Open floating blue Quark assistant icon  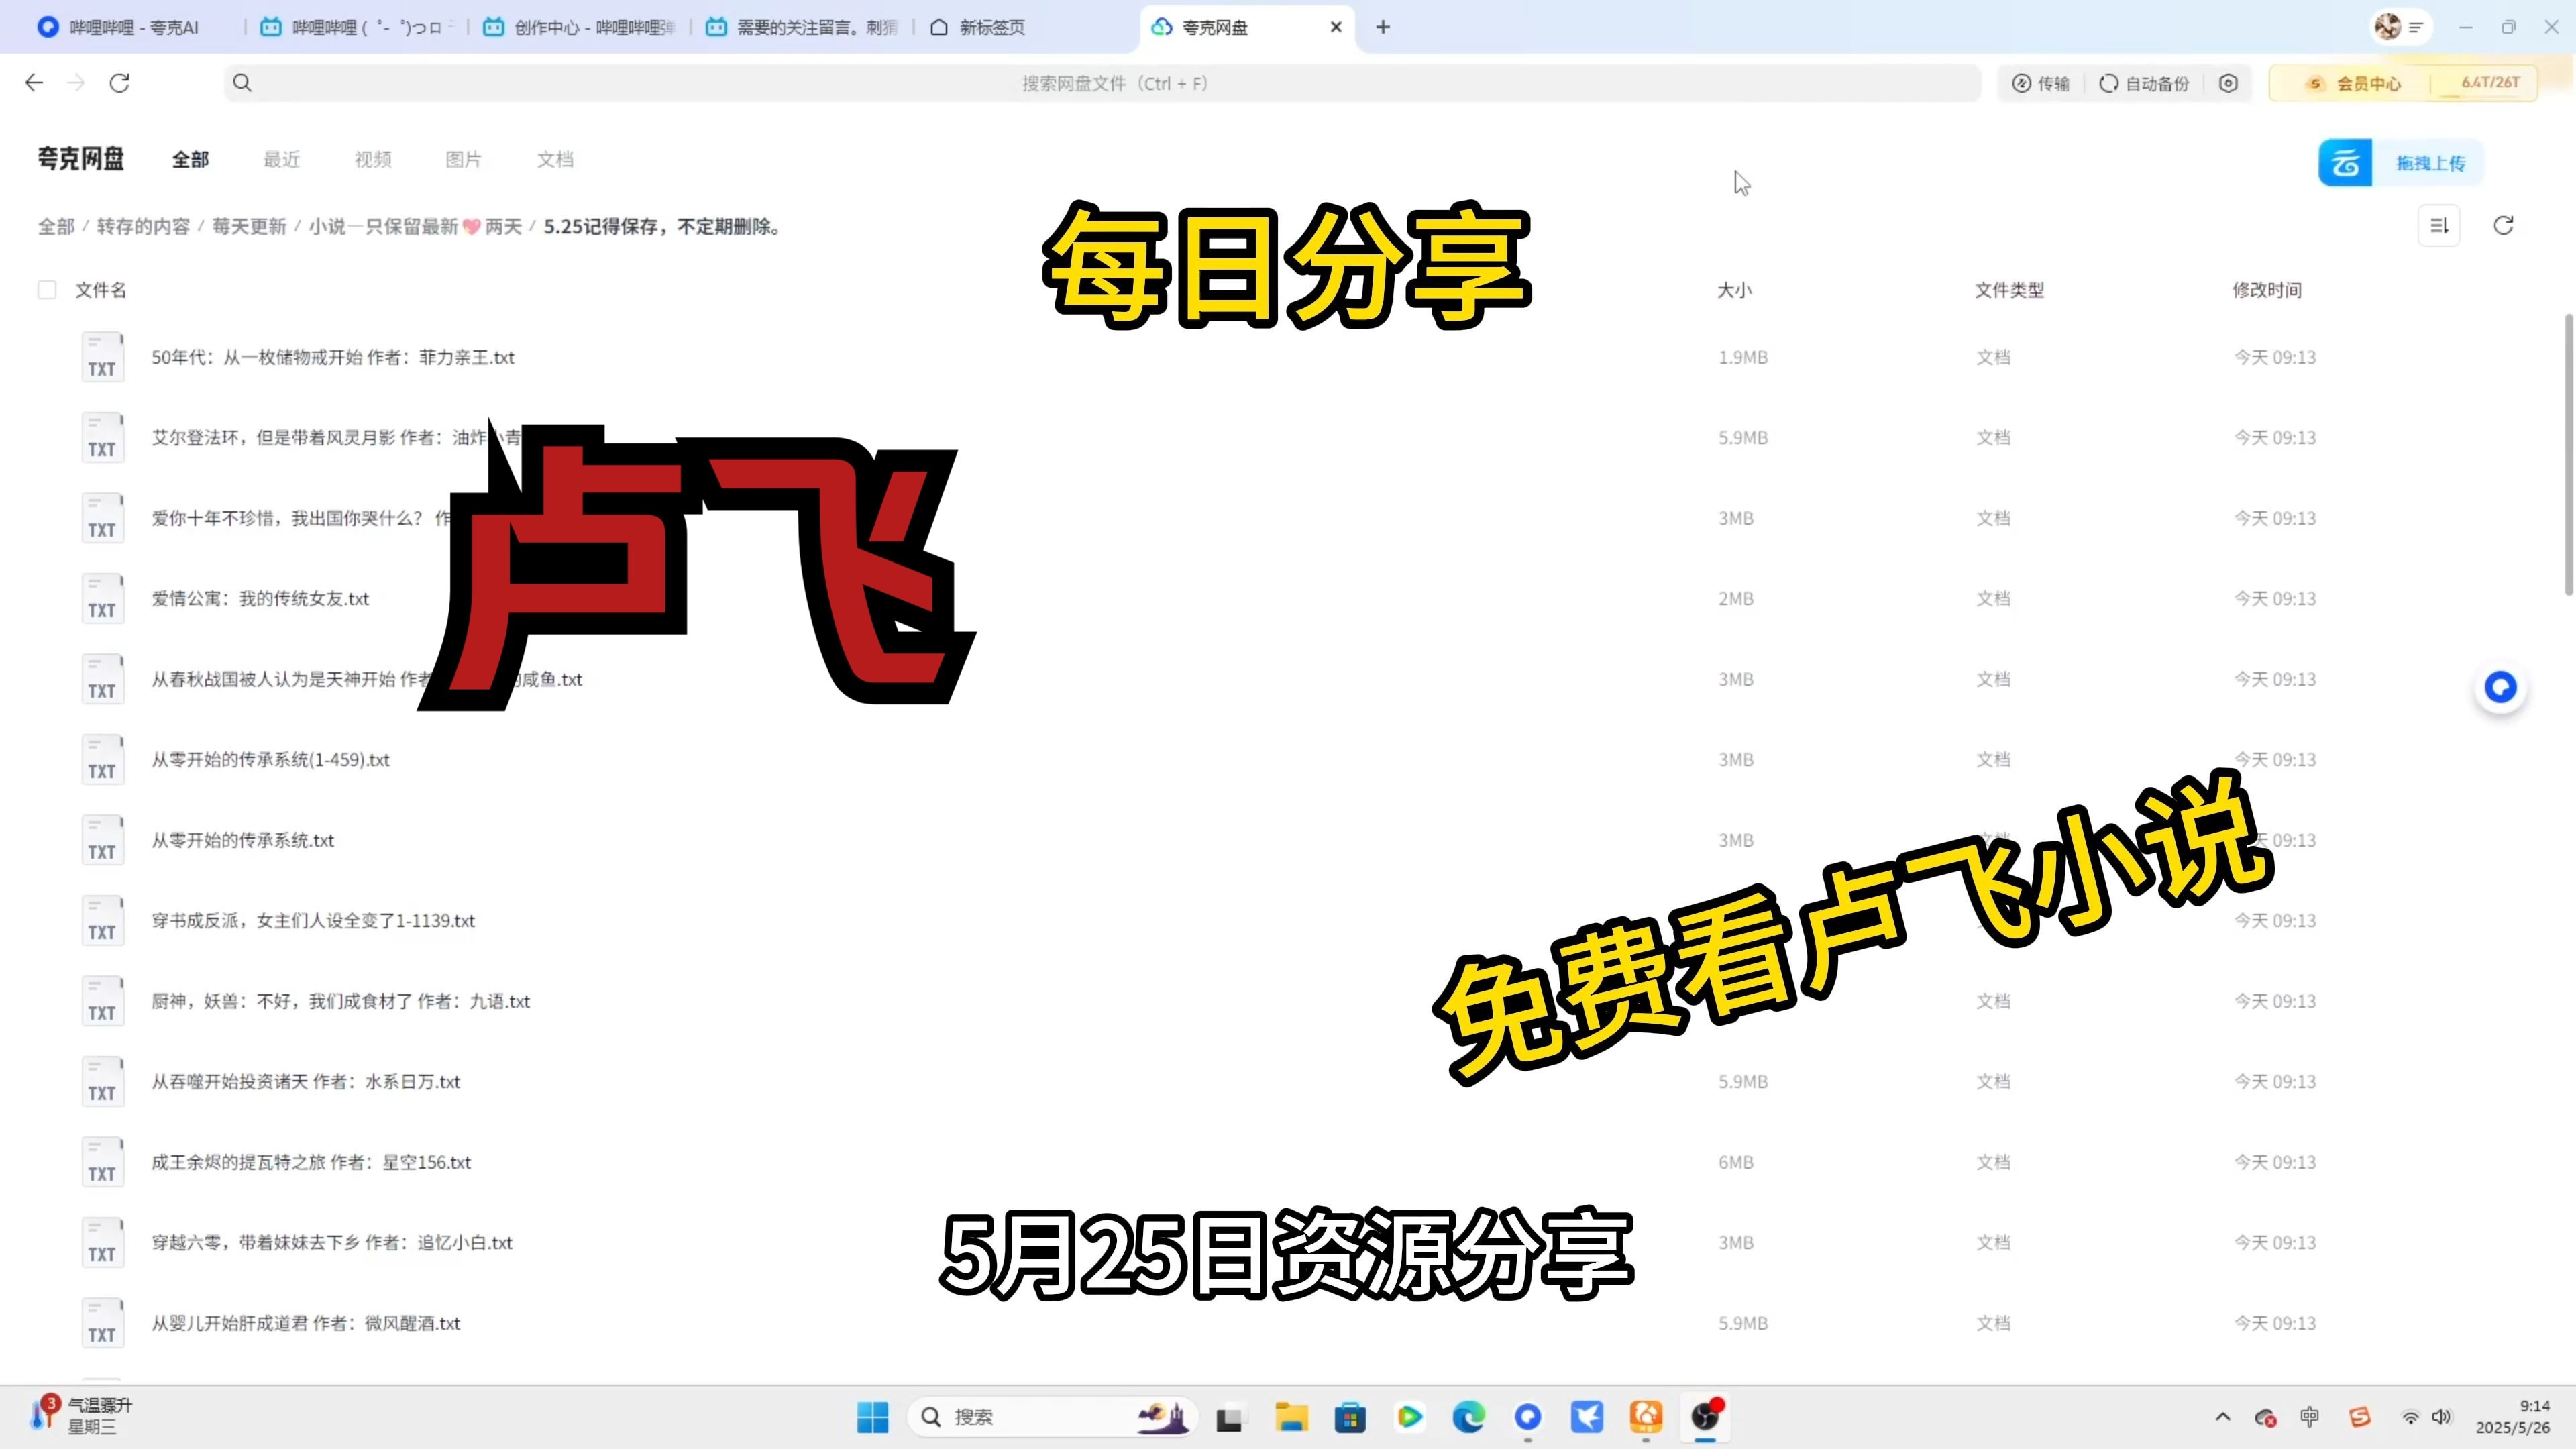2500,688
